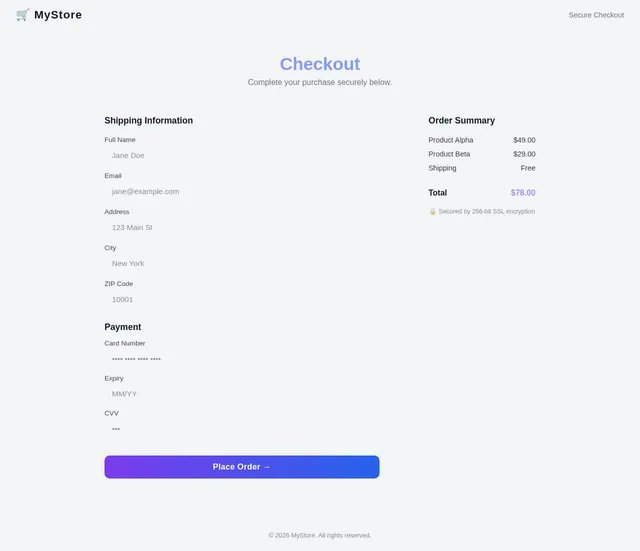Click the Payment section heading
The width and height of the screenshot is (640, 551).
pyautogui.click(x=122, y=327)
